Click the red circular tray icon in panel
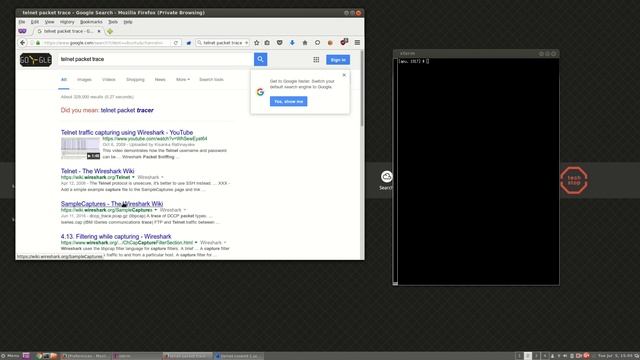The width and height of the screenshot is (640, 360). (587, 356)
